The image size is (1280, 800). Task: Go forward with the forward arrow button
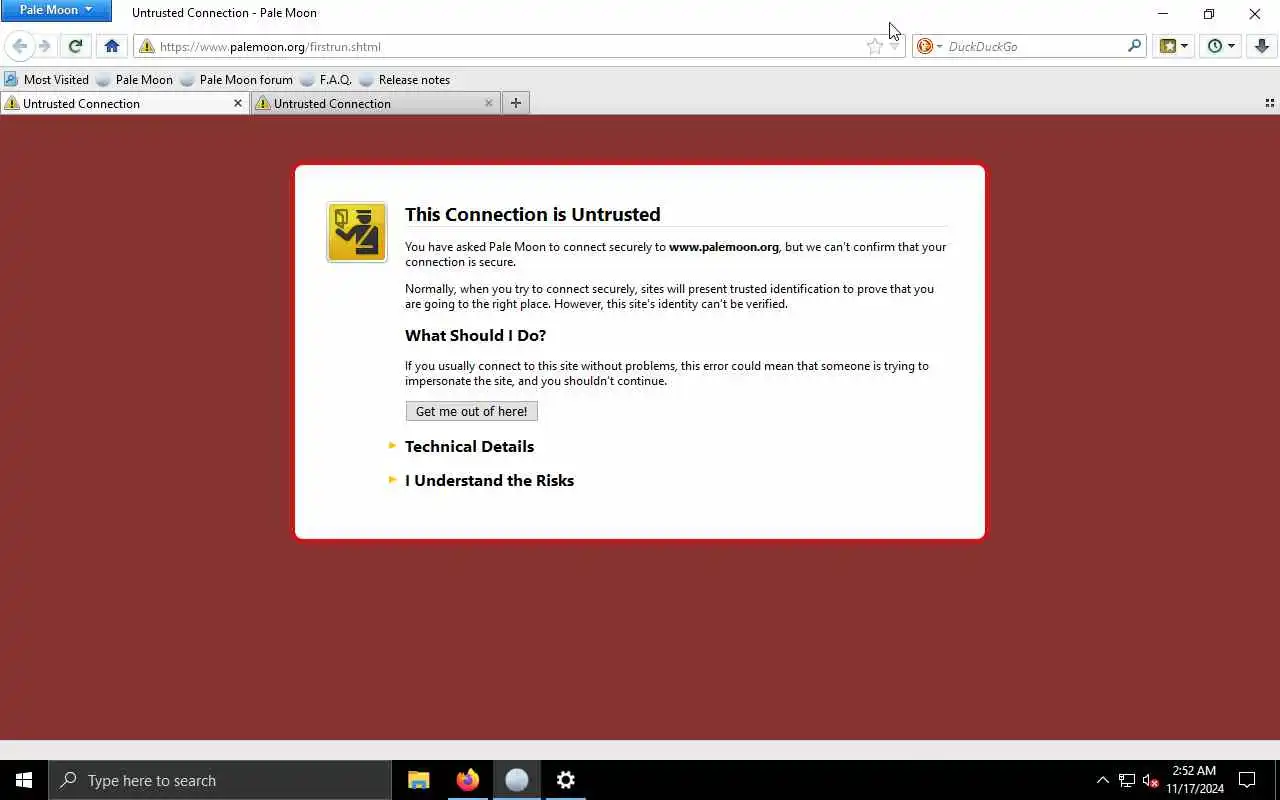(x=44, y=46)
